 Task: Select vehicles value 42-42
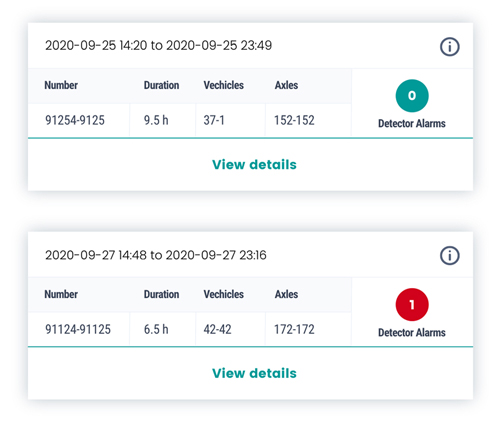coord(217,329)
